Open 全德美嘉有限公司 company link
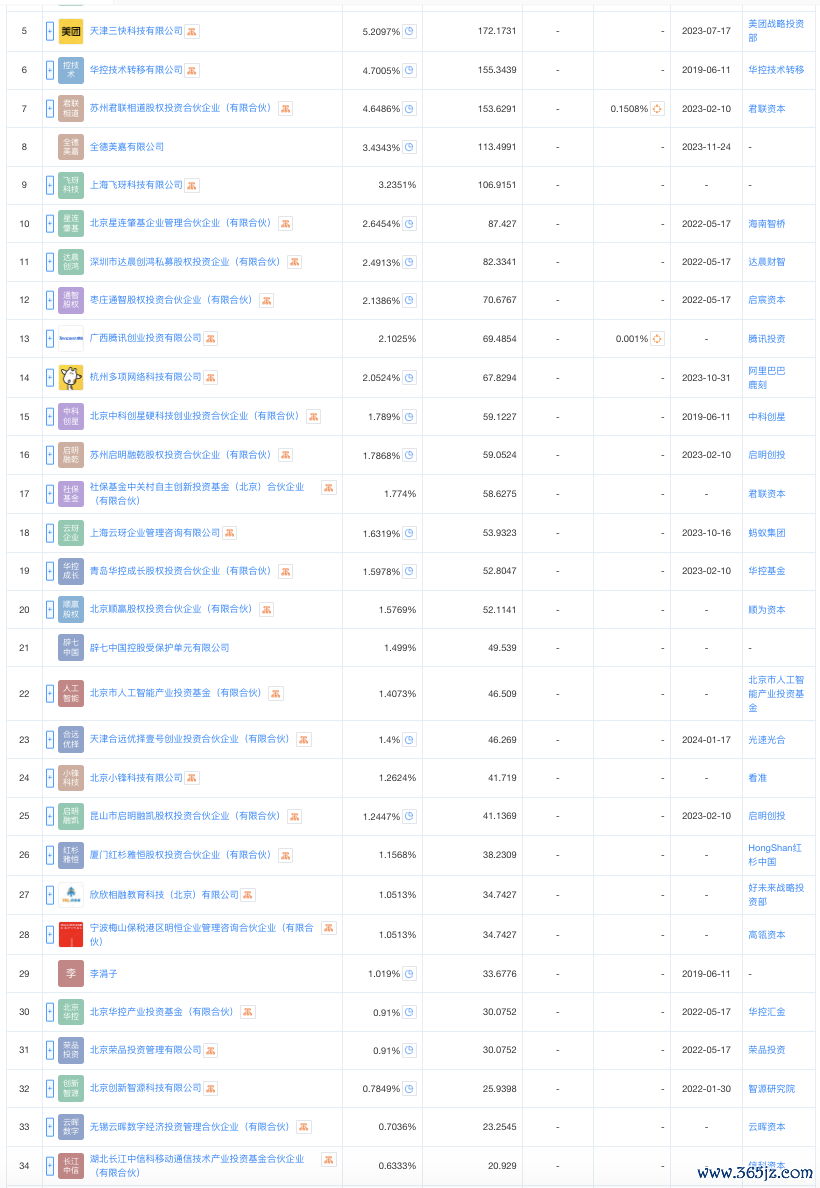The image size is (820, 1188). tap(127, 147)
